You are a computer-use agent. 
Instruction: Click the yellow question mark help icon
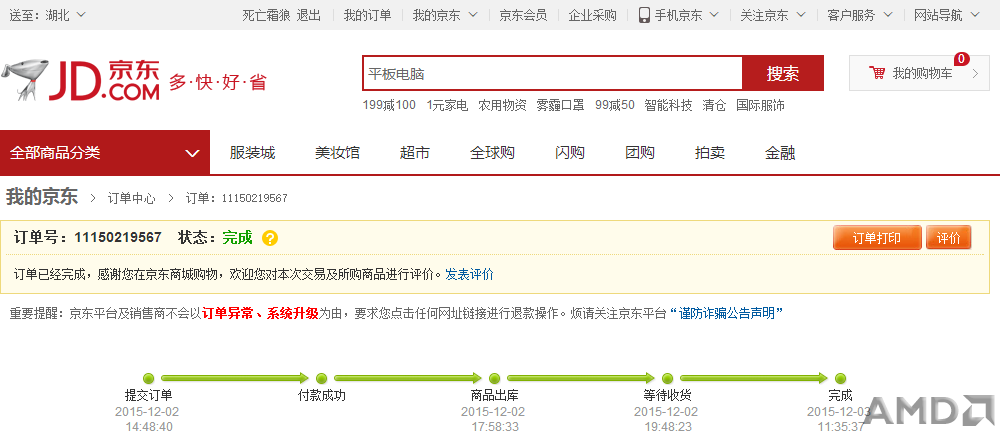pyautogui.click(x=270, y=238)
